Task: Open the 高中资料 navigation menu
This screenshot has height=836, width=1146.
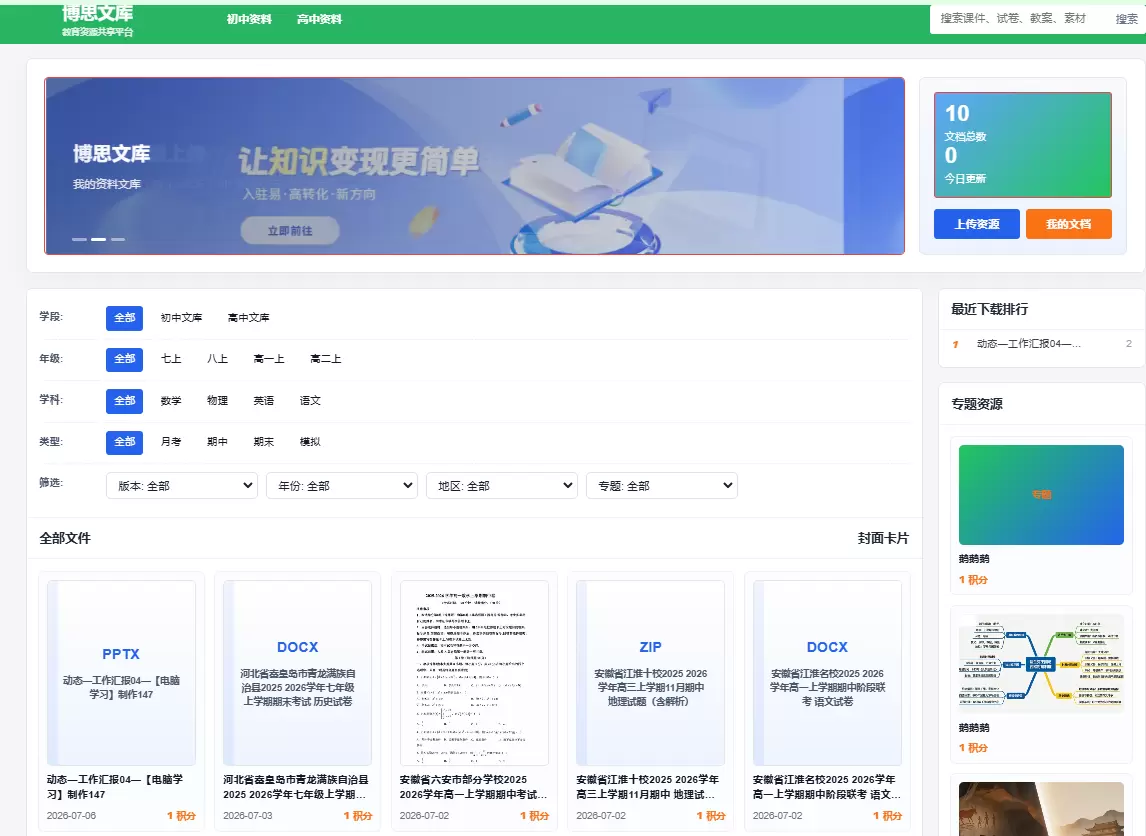Action: (x=319, y=19)
